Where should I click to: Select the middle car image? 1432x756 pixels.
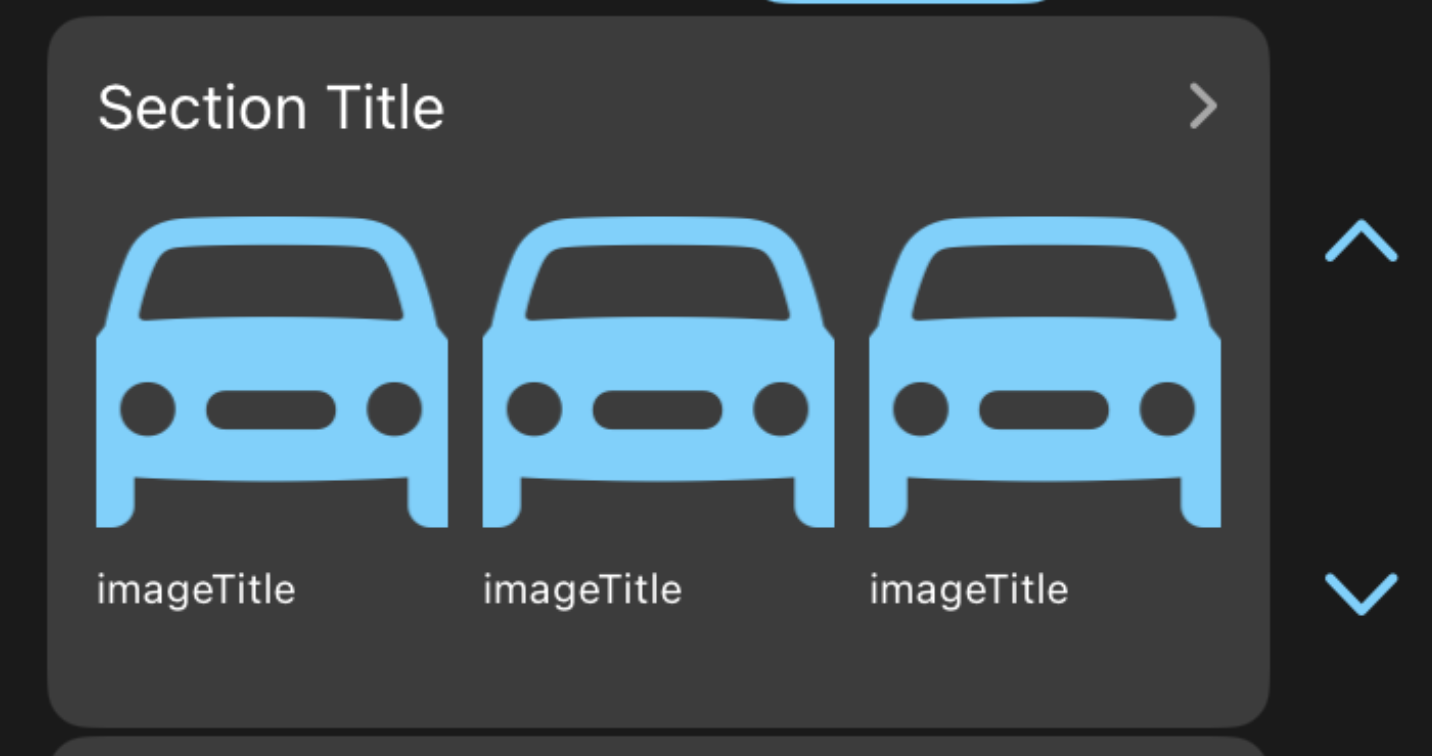click(658, 372)
